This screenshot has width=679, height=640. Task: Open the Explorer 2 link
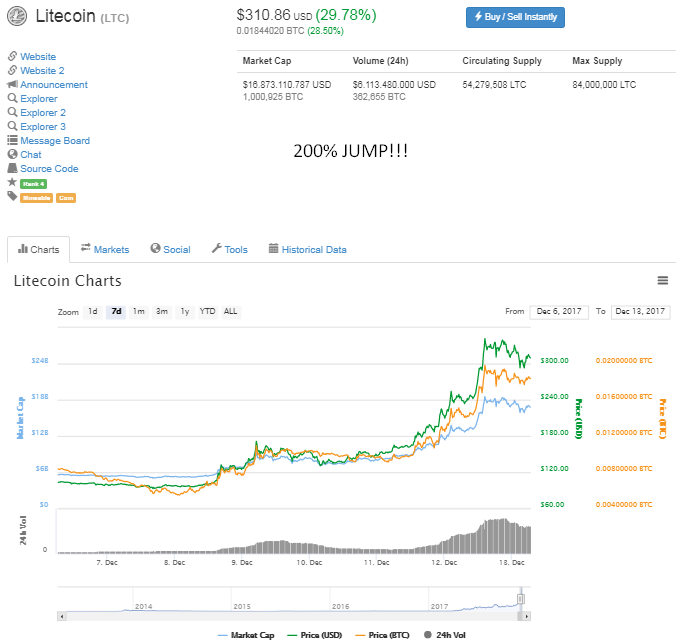(x=43, y=113)
